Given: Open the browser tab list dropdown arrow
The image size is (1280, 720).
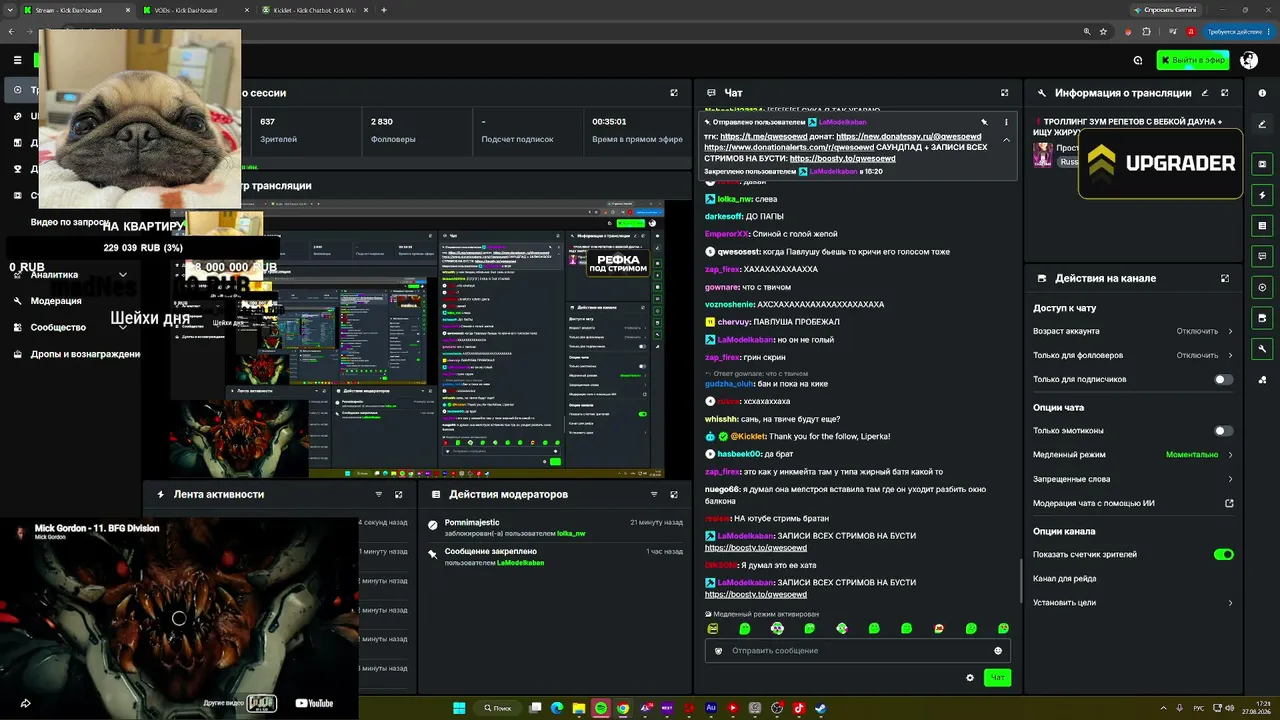Looking at the screenshot, I should [x=11, y=10].
